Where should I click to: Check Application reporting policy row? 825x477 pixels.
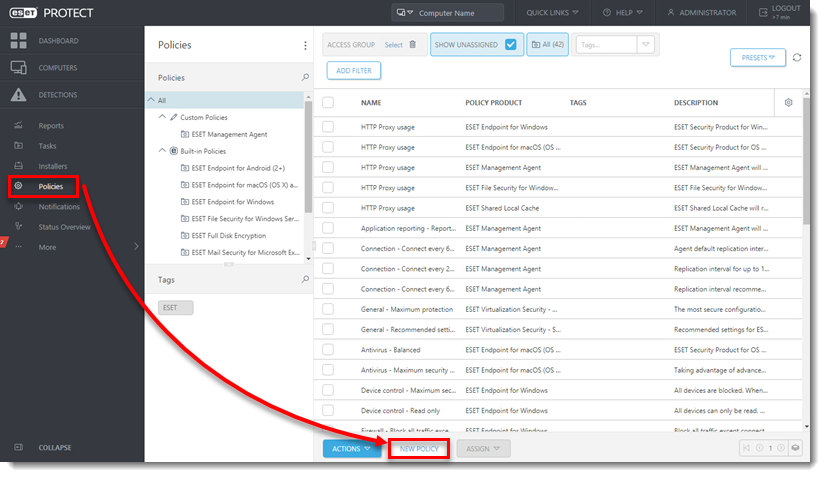coord(328,228)
